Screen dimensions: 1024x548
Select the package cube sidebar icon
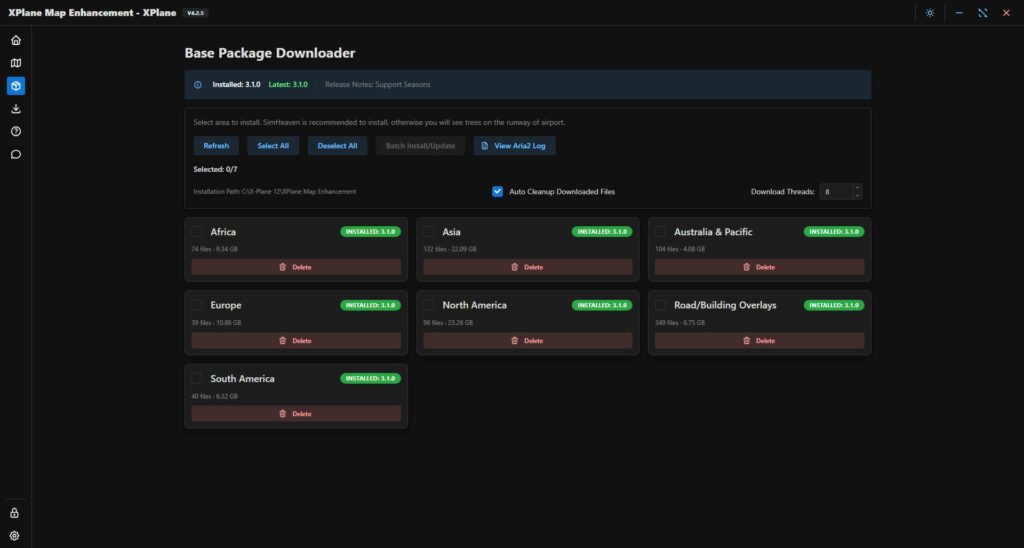click(x=15, y=86)
